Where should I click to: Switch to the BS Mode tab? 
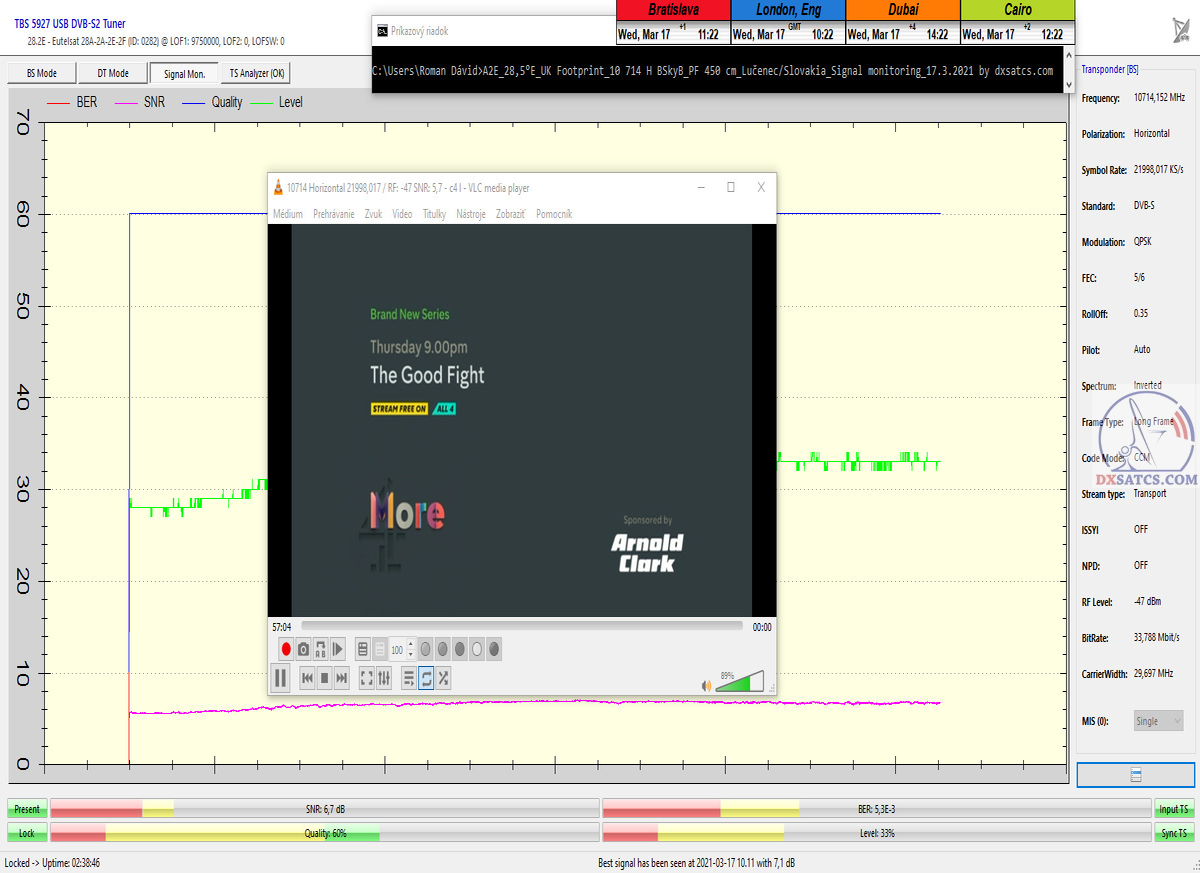point(41,73)
